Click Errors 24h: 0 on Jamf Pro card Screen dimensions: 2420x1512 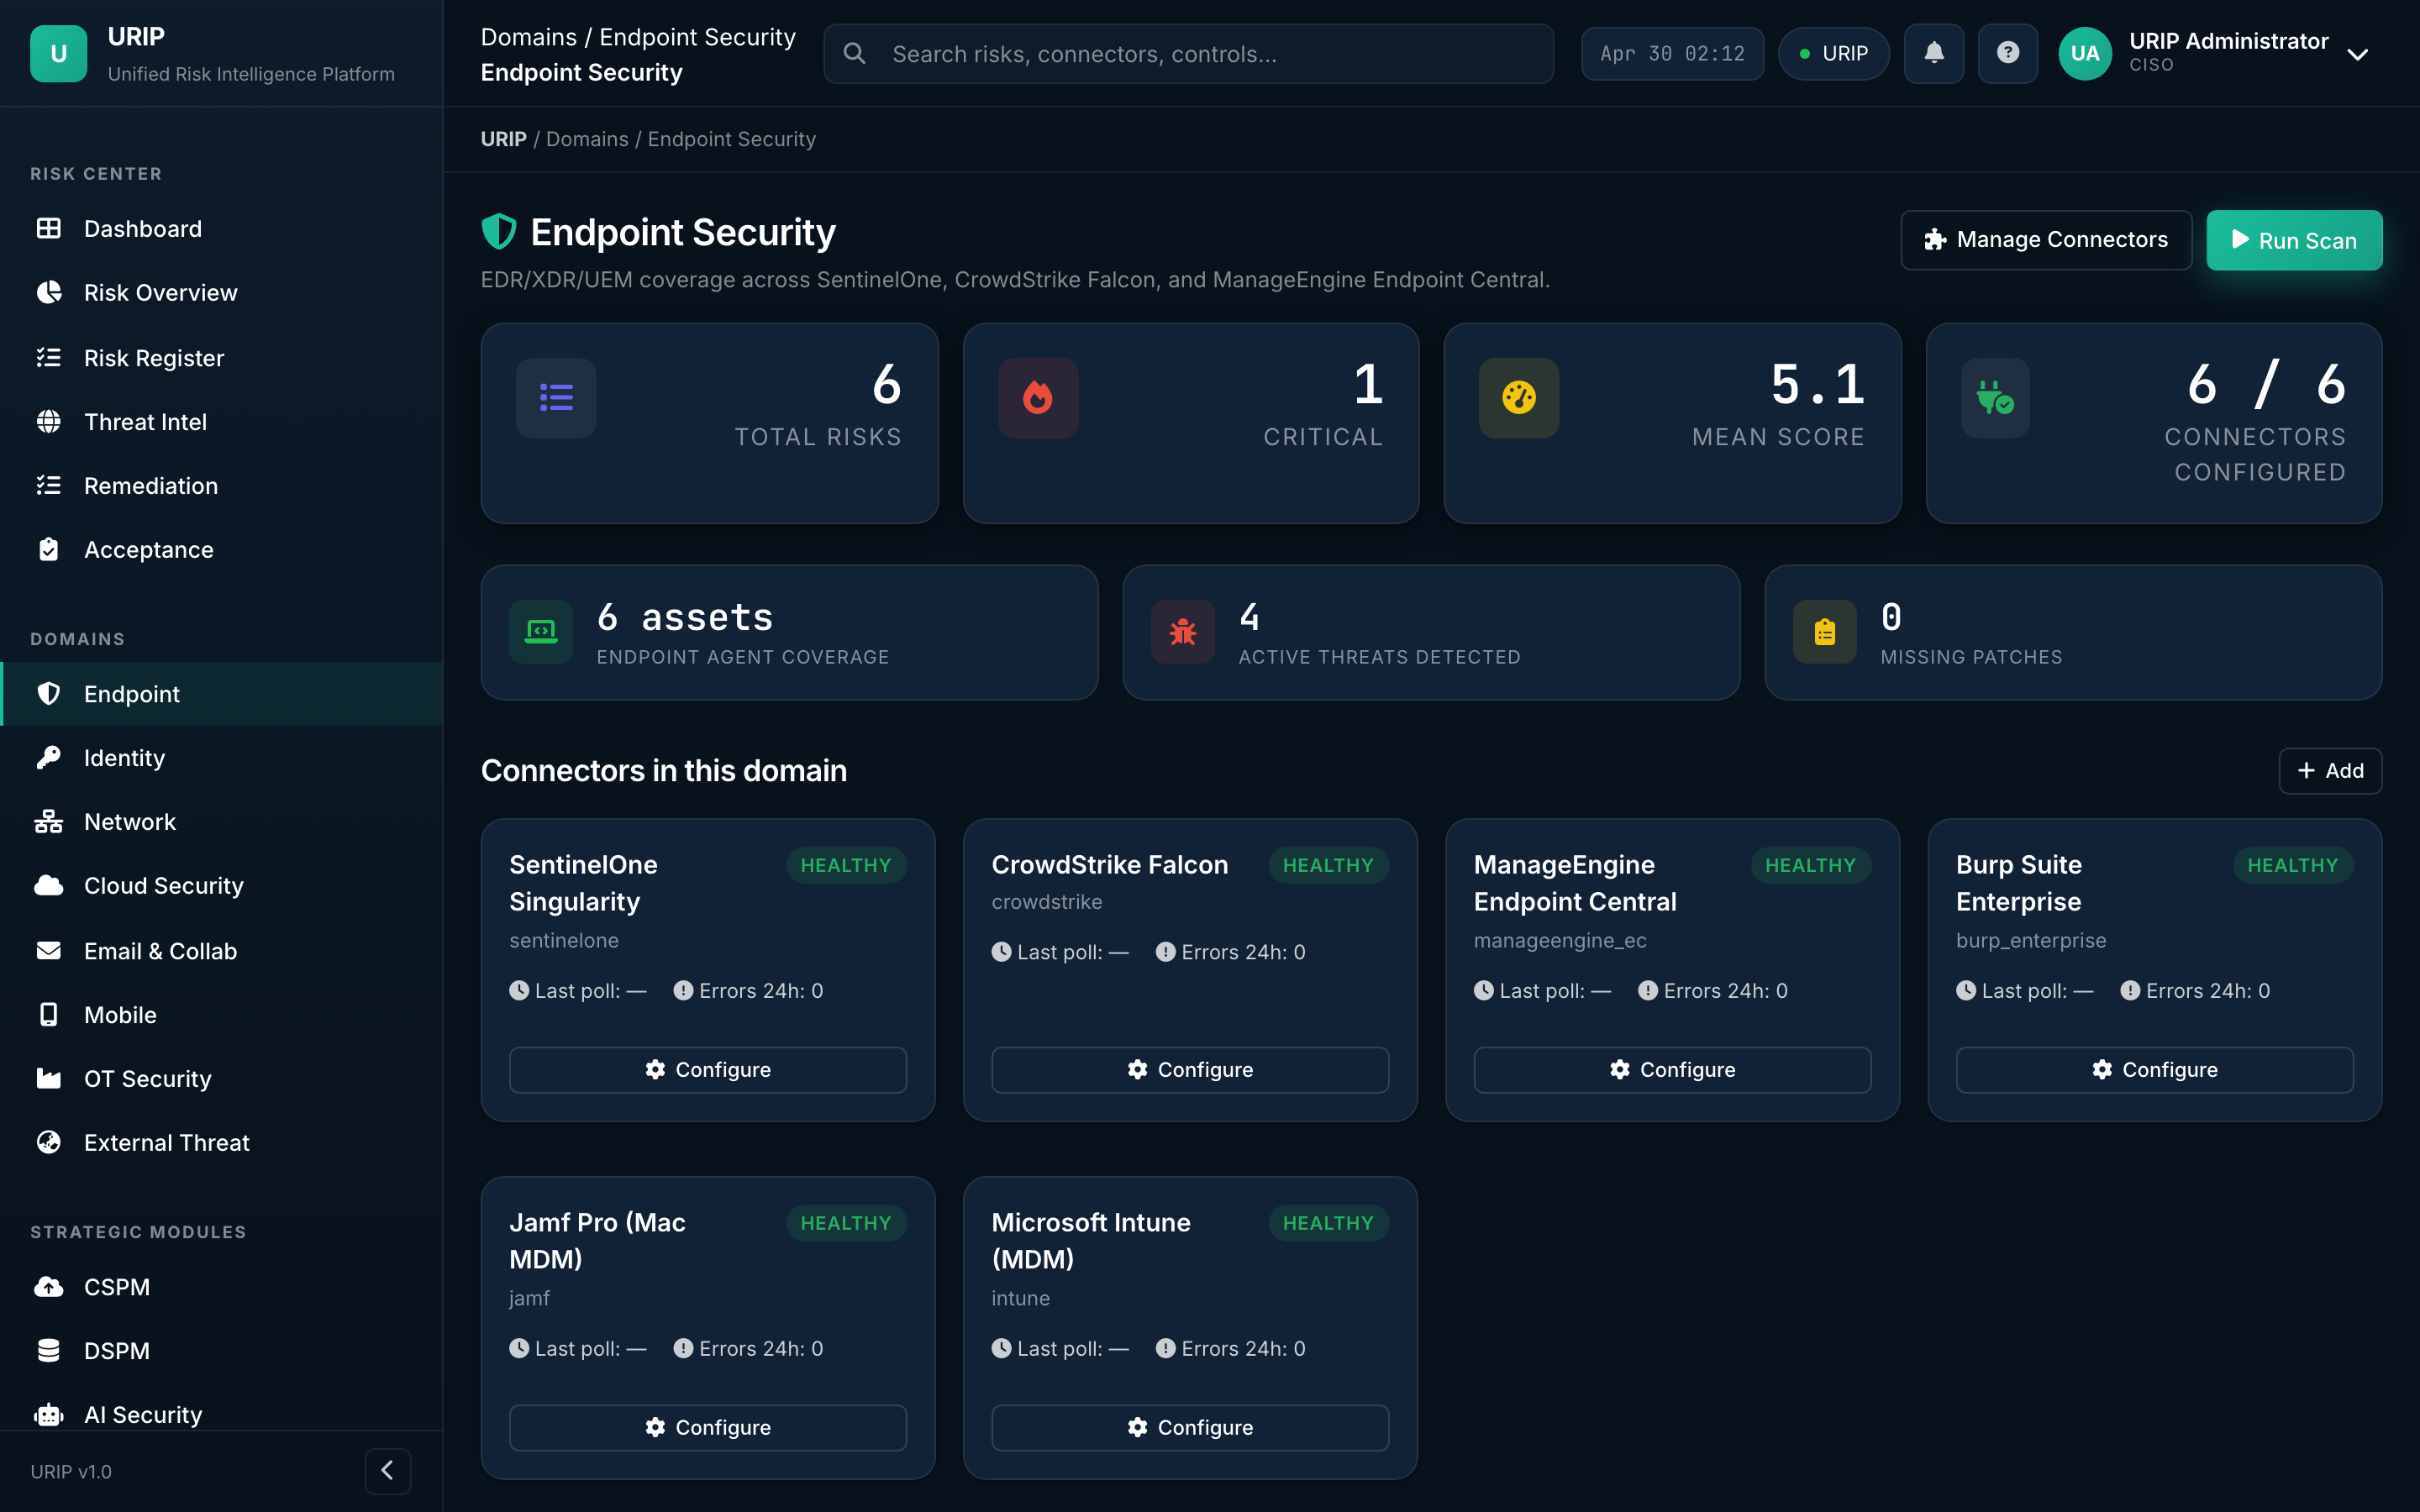point(748,1348)
